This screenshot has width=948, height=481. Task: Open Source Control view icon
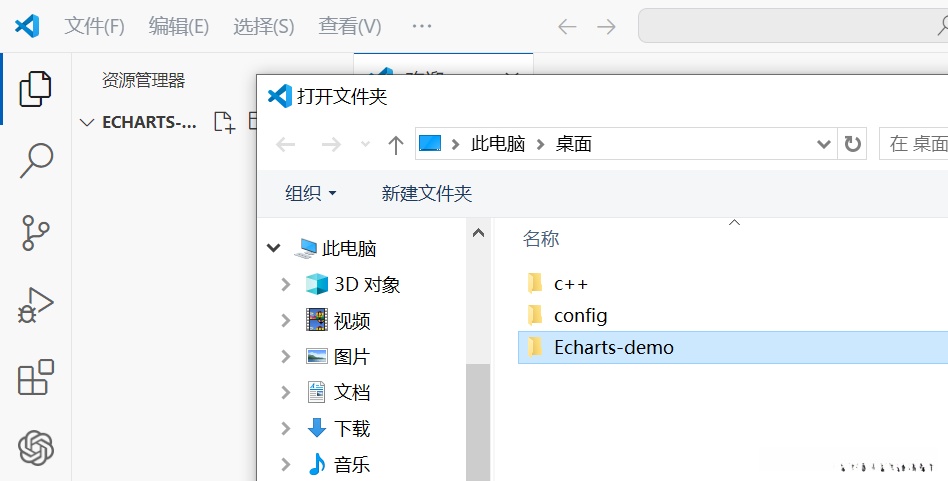click(36, 232)
